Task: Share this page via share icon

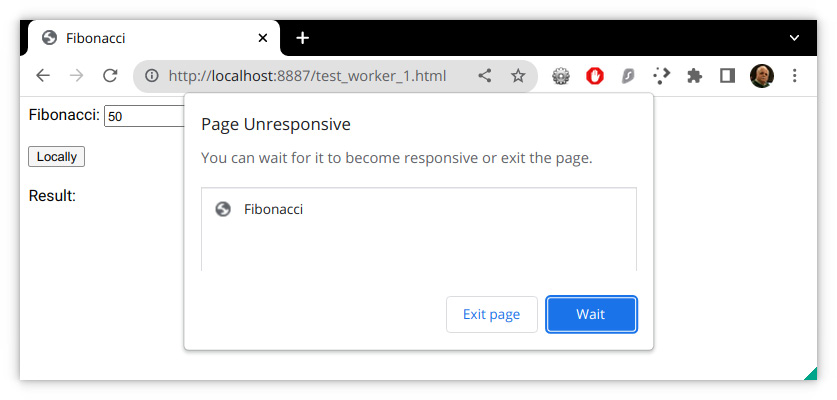Action: point(484,76)
